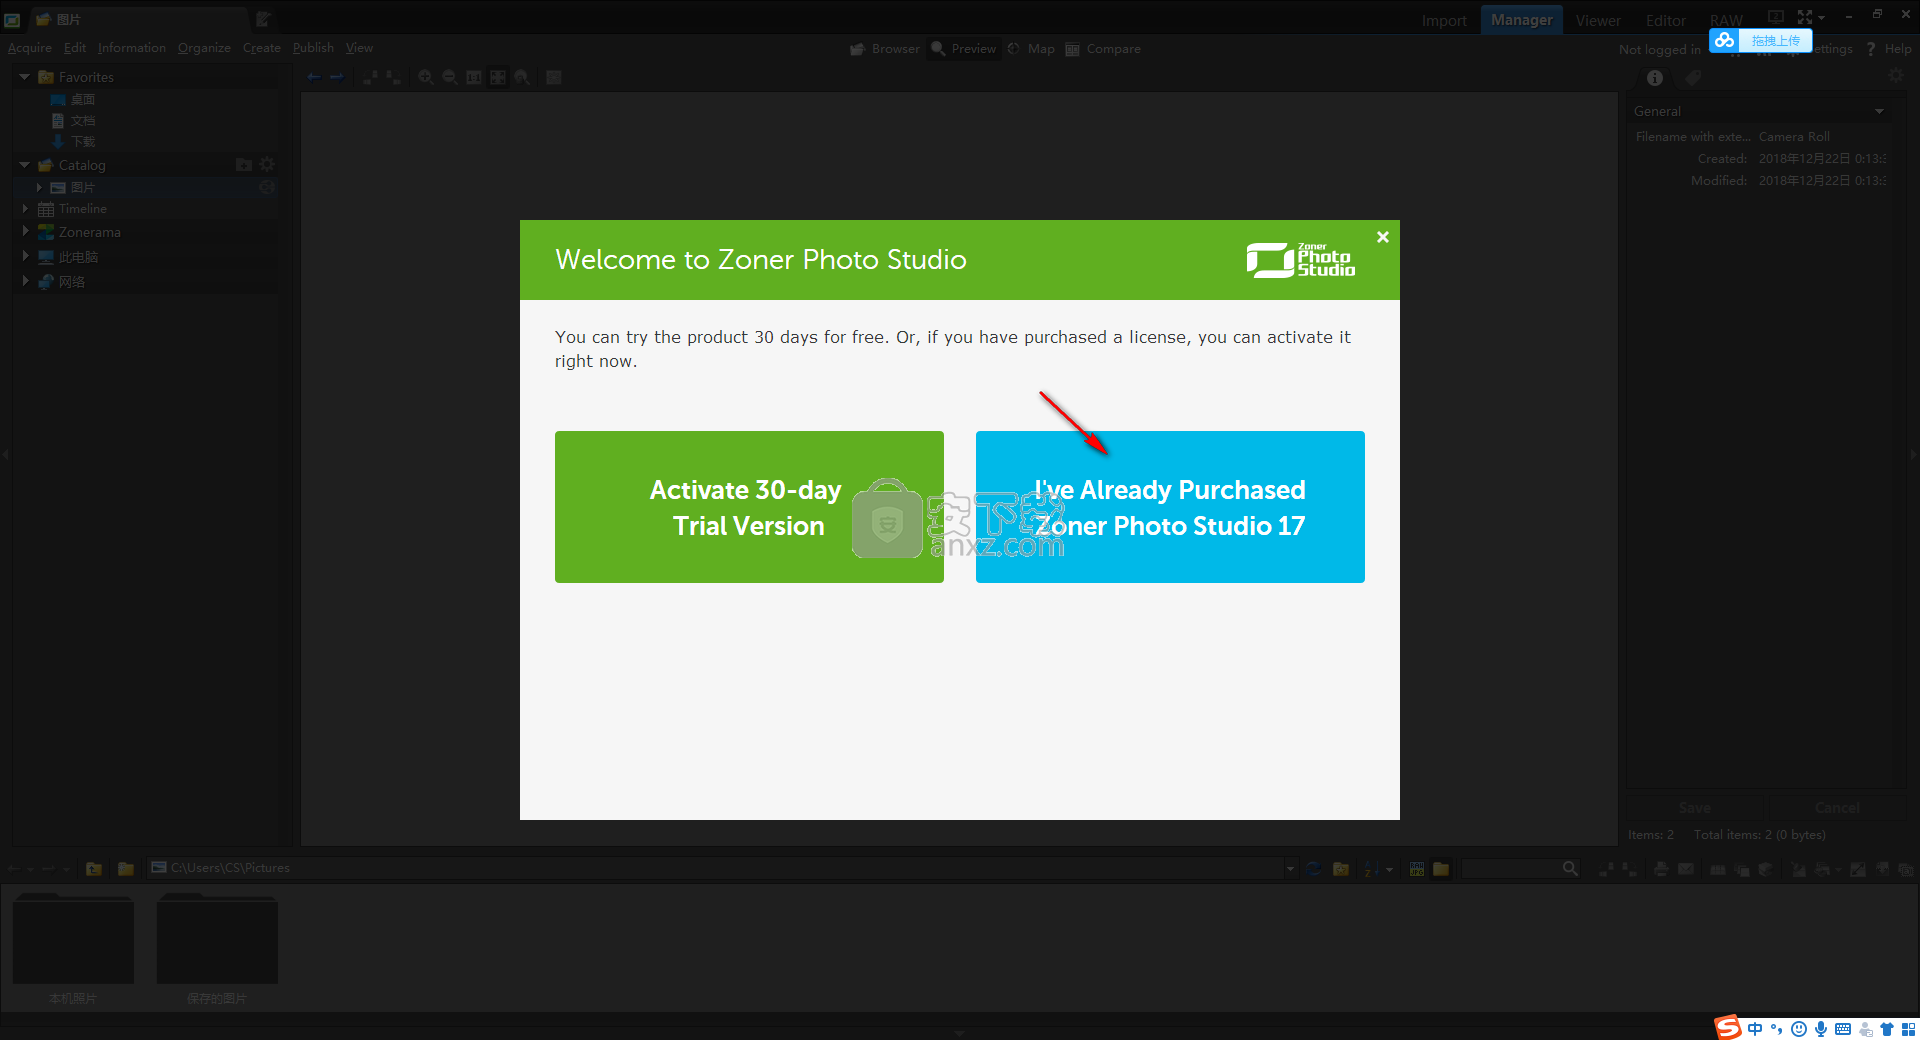Viewport: 1920px width, 1040px height.
Task: Select 桌面 under Favorites
Action: click(82, 99)
